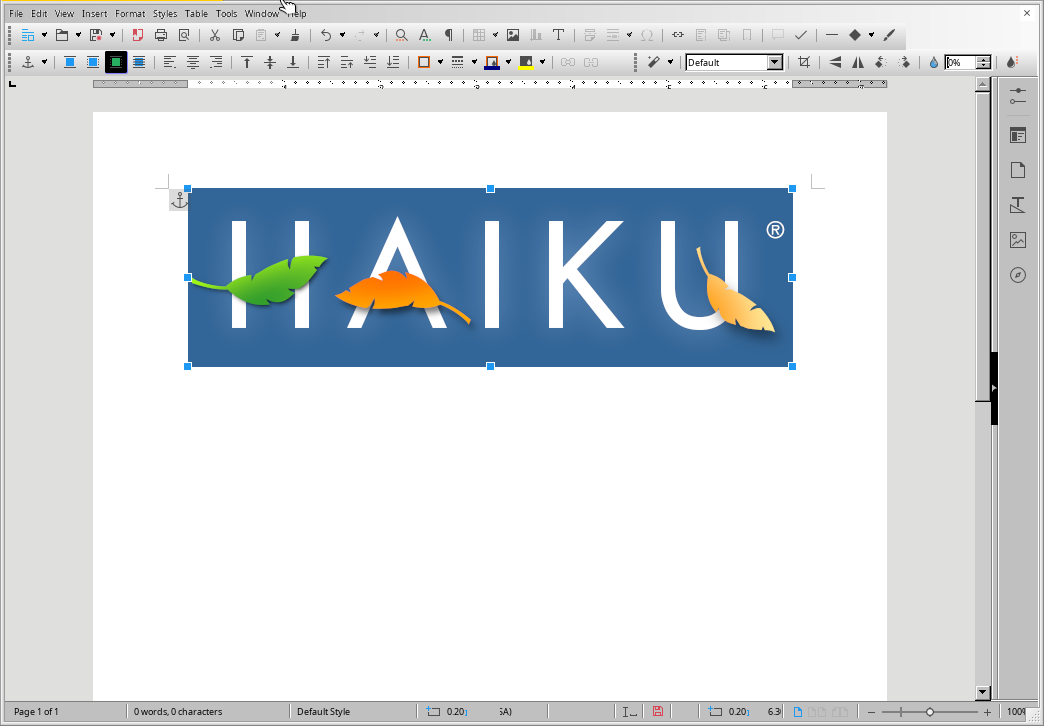Open the File menu

coord(16,13)
